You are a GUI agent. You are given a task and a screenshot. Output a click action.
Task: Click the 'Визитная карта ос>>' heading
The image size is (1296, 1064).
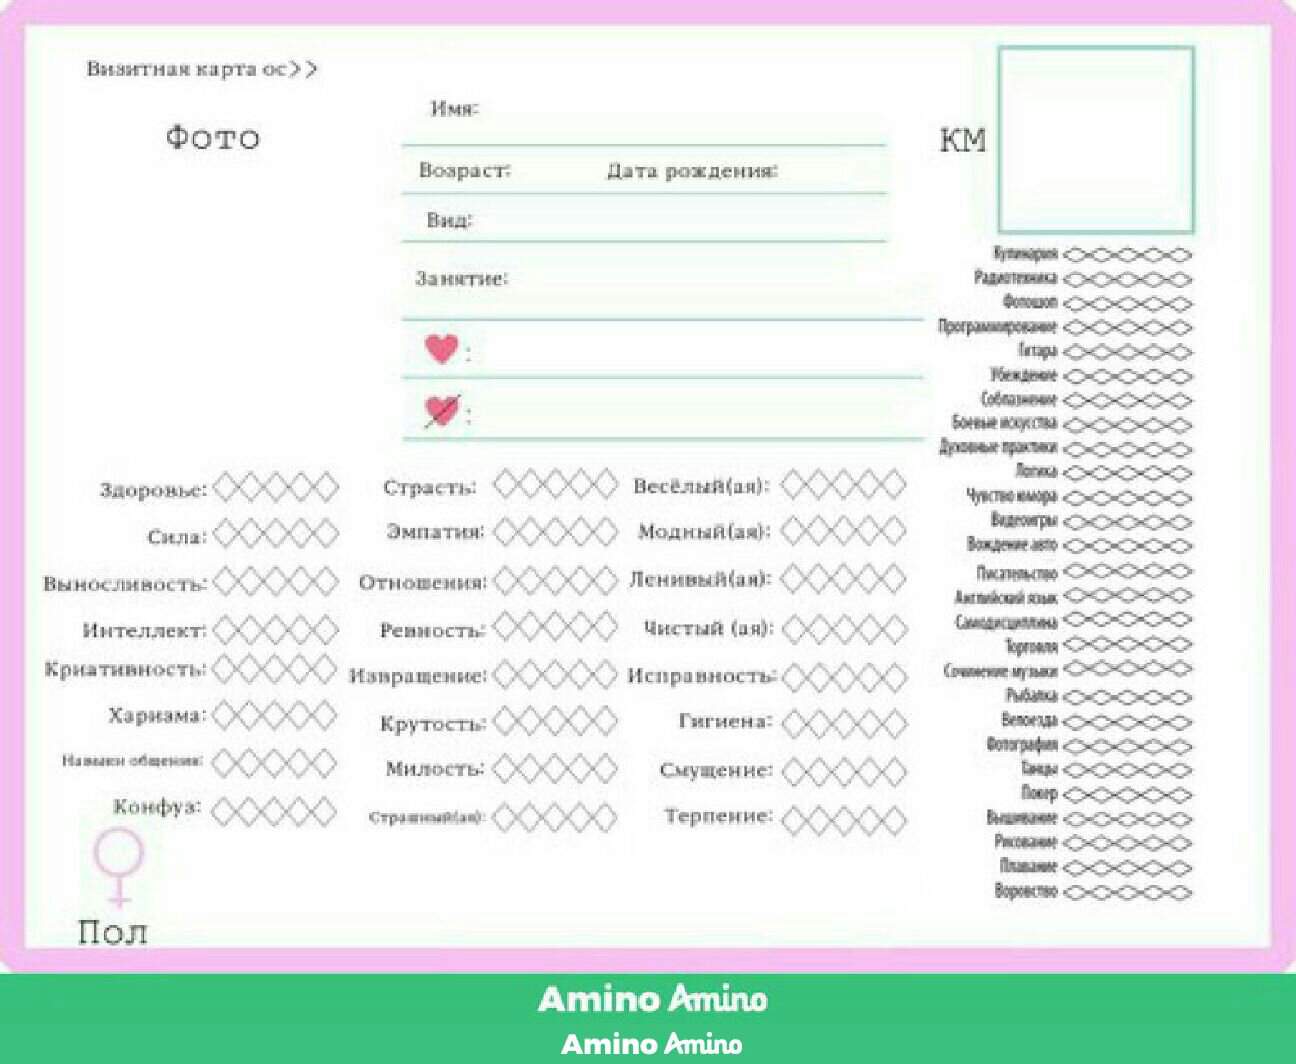pyautogui.click(x=202, y=69)
